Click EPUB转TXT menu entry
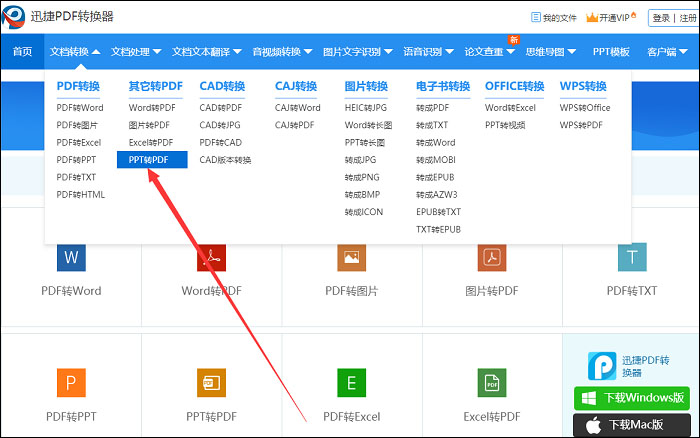 [438, 212]
